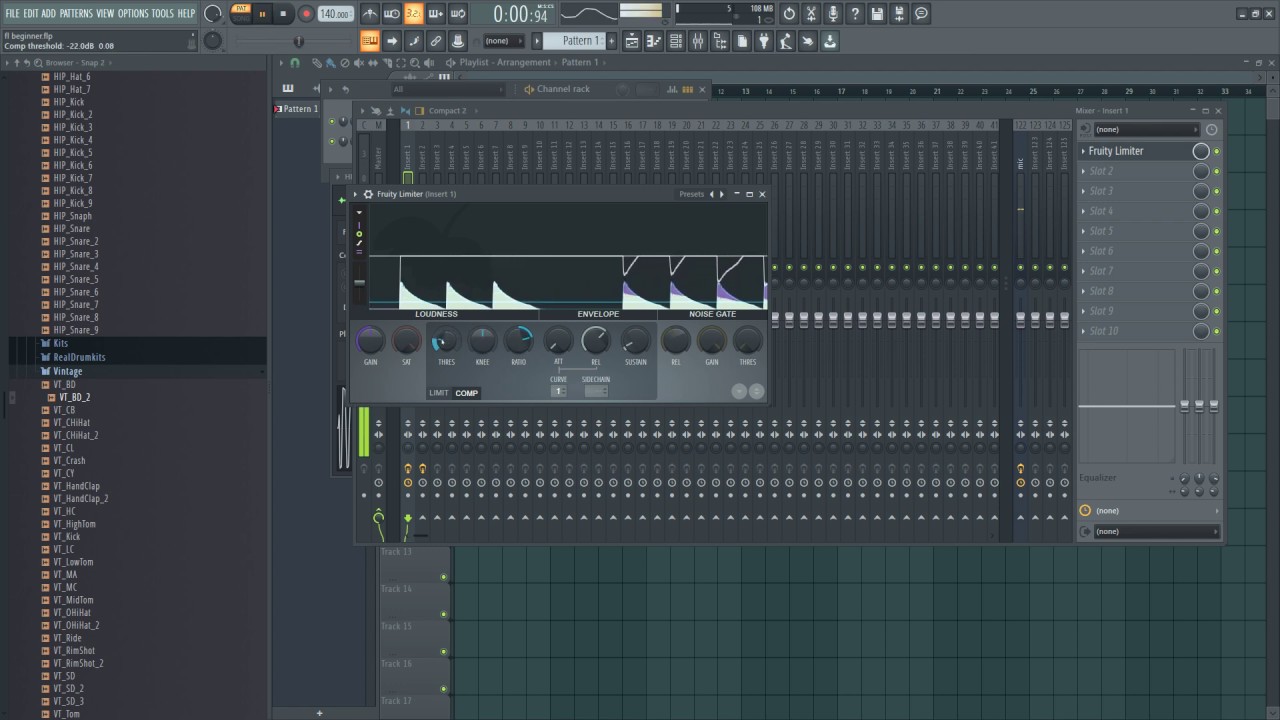Pause playback with the pause button
Viewport: 1280px width, 720px height.
pos(262,14)
